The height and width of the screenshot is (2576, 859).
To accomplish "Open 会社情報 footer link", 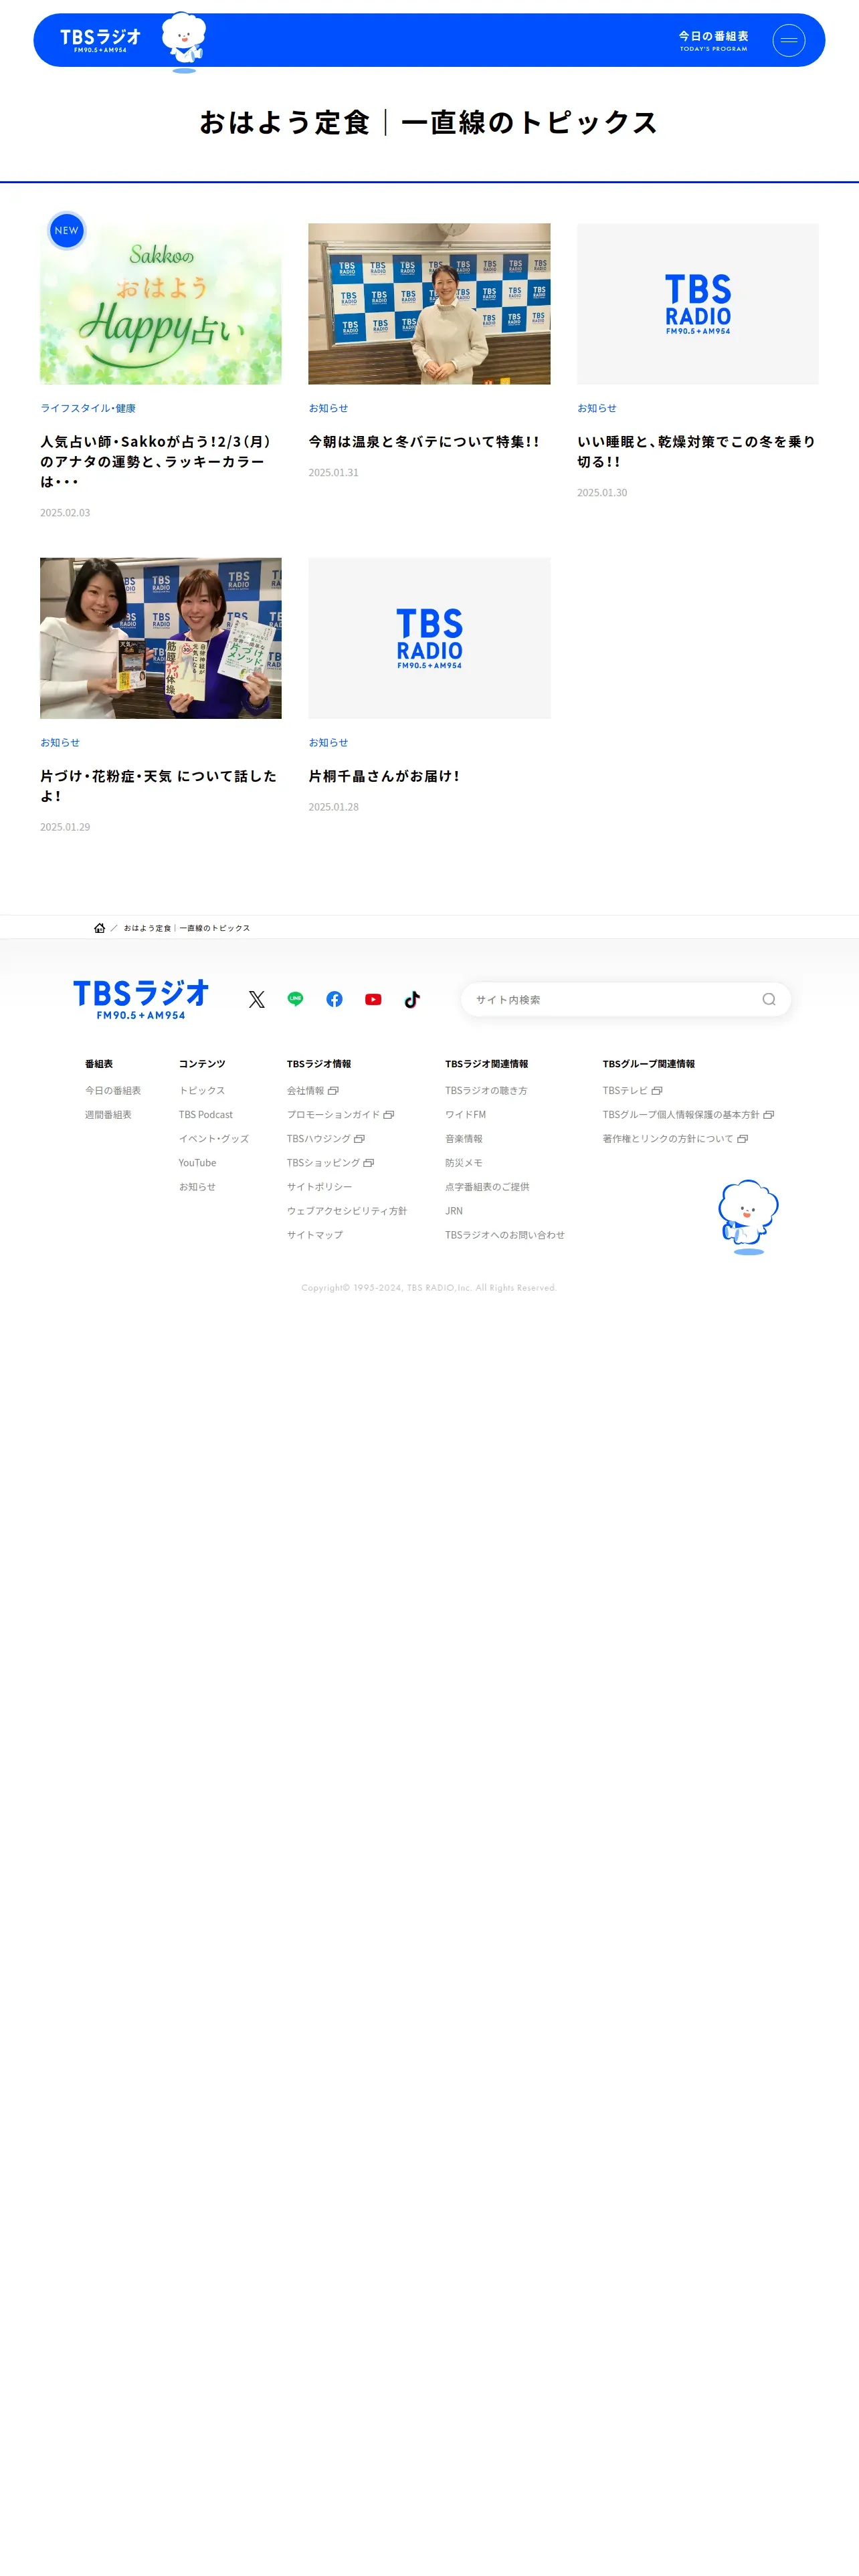I will 313,1090.
